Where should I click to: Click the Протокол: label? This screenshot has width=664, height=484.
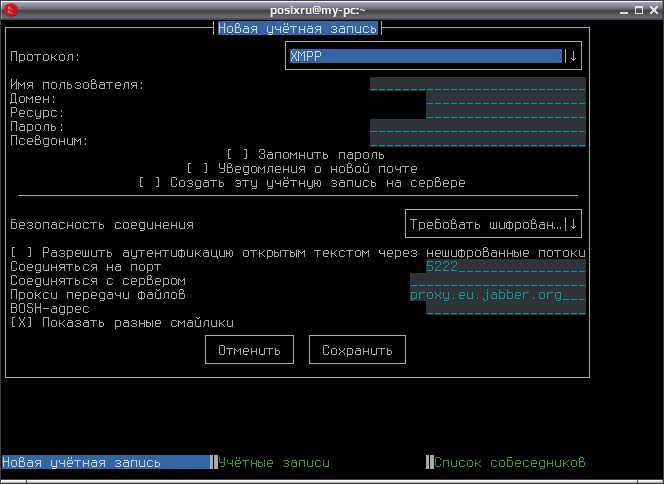click(x=45, y=56)
